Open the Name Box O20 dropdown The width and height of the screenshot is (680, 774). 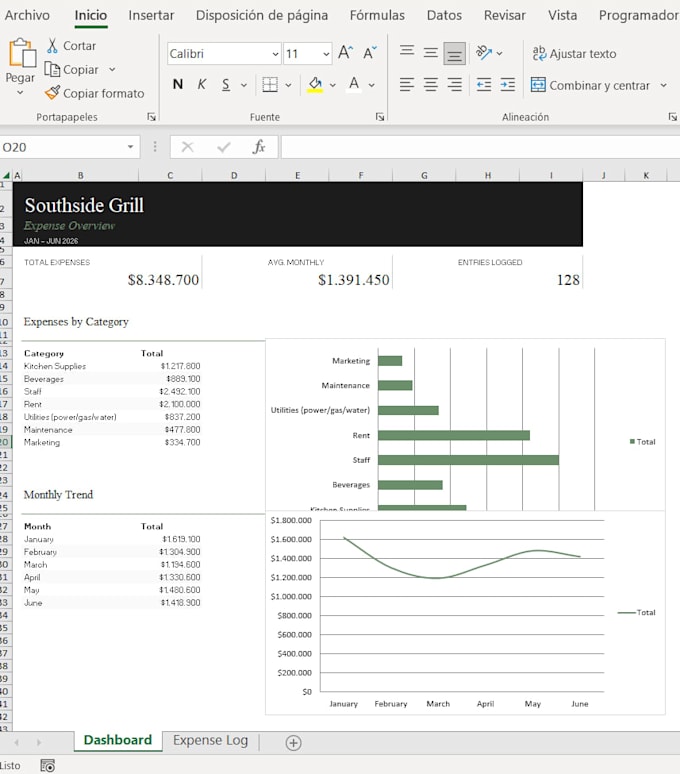(x=130, y=147)
